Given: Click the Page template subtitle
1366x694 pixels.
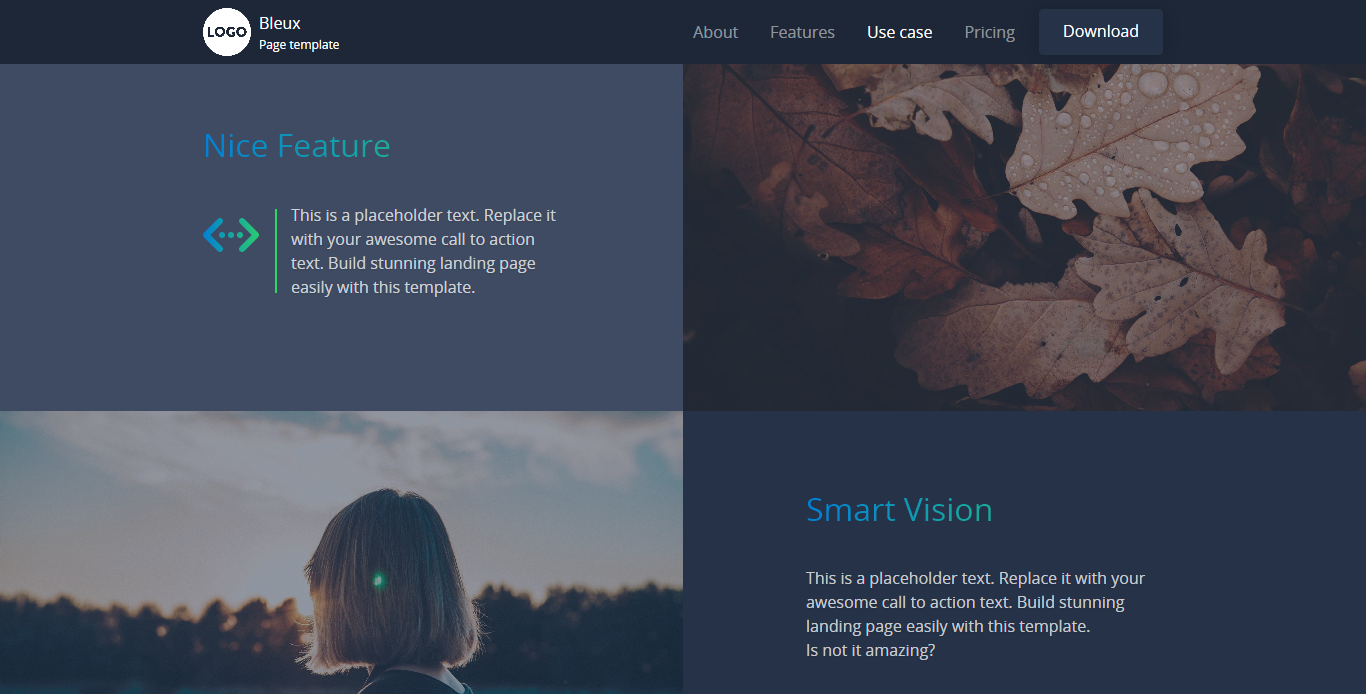Looking at the screenshot, I should point(299,45).
